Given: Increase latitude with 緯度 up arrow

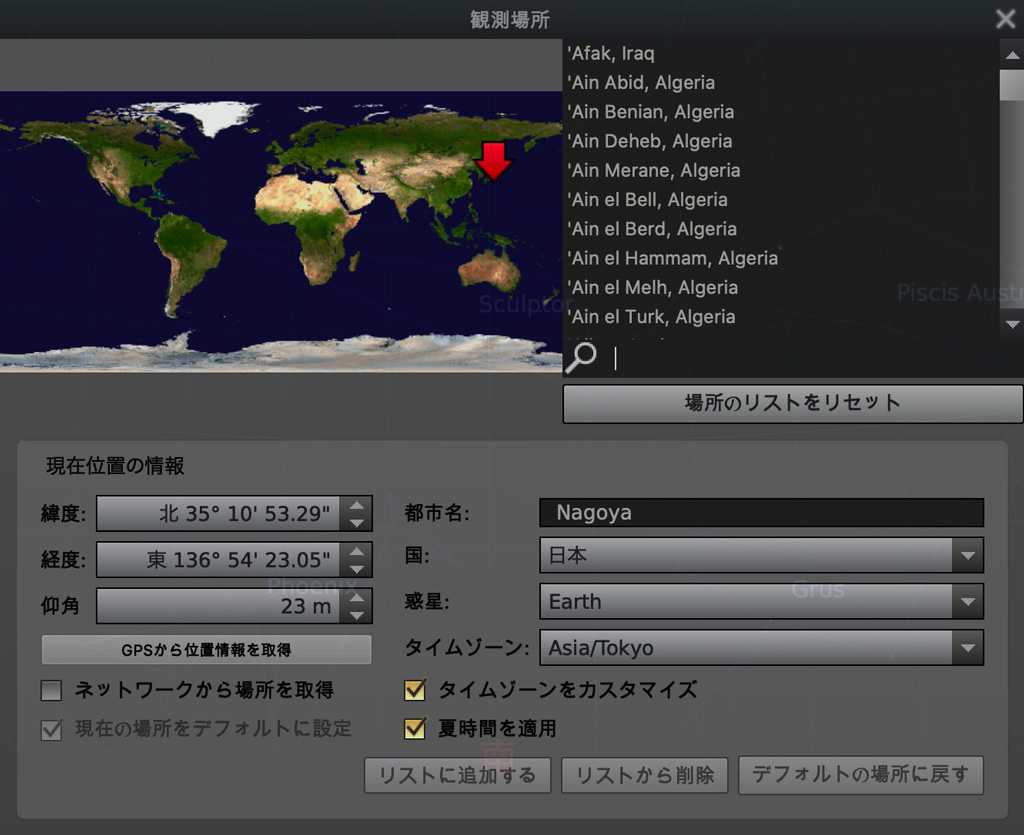Looking at the screenshot, I should (x=357, y=505).
